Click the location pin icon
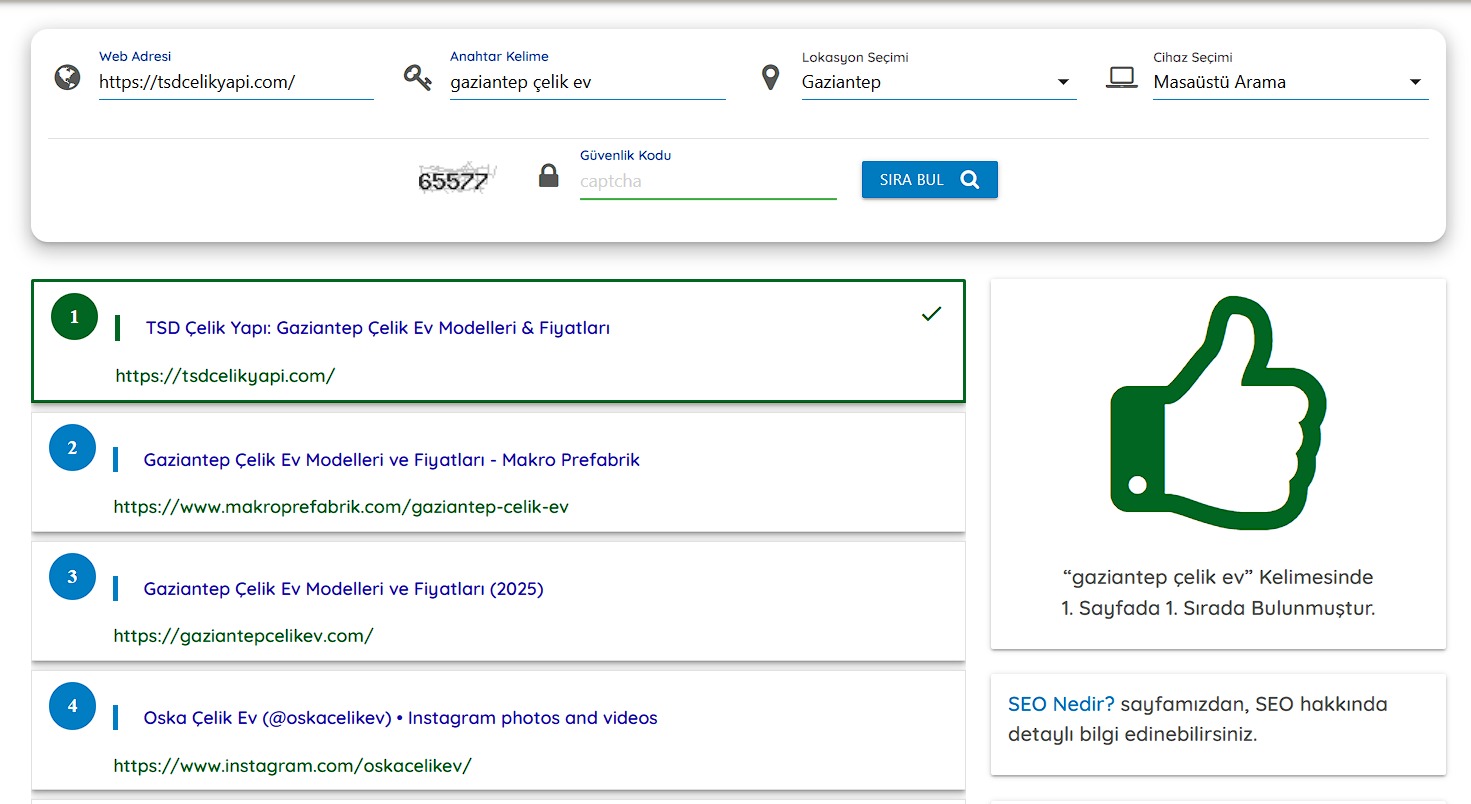 (770, 78)
